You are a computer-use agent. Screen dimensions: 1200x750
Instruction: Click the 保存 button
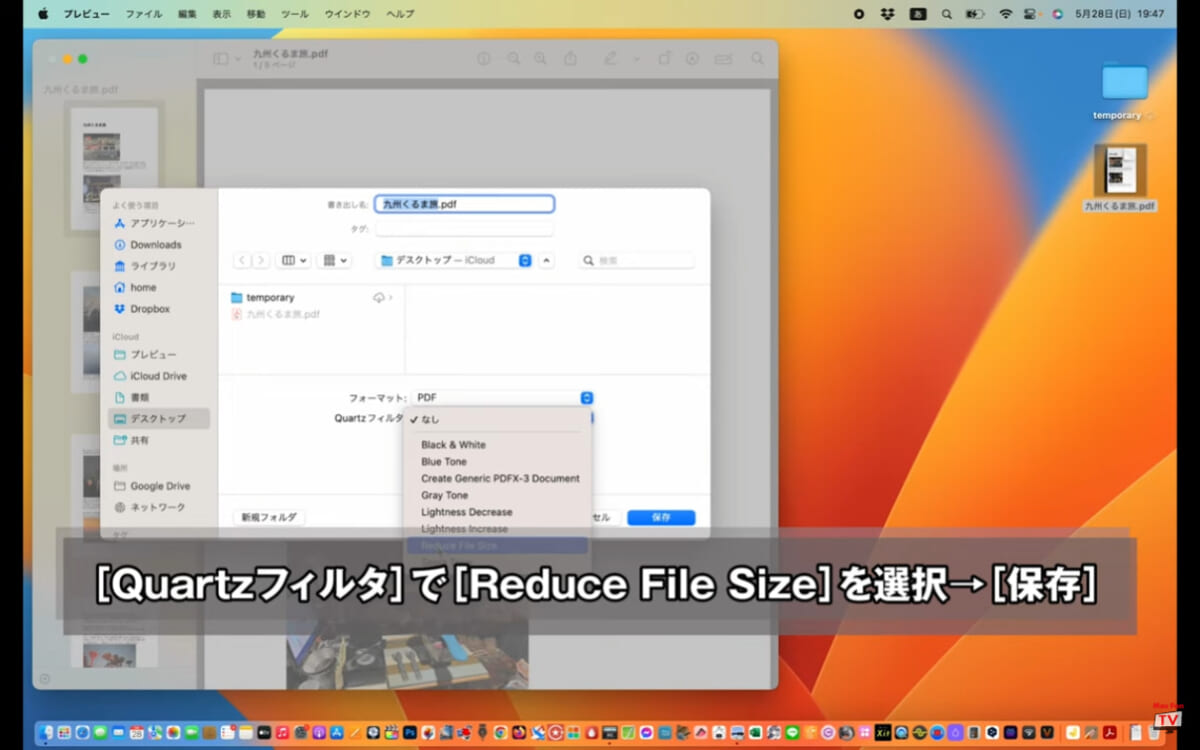pyautogui.click(x=661, y=518)
